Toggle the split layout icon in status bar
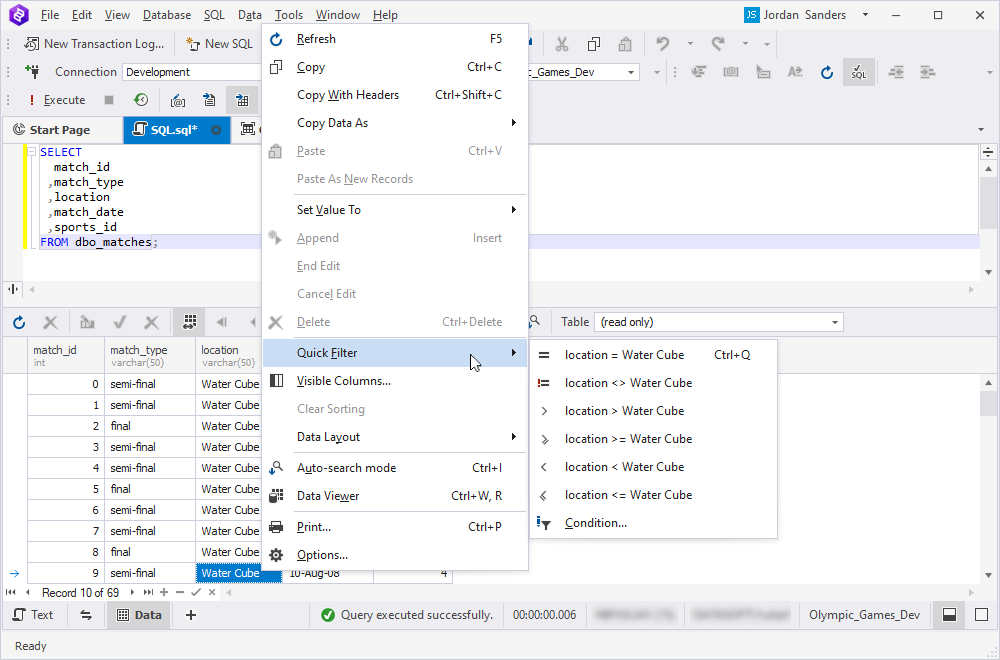 click(x=949, y=615)
